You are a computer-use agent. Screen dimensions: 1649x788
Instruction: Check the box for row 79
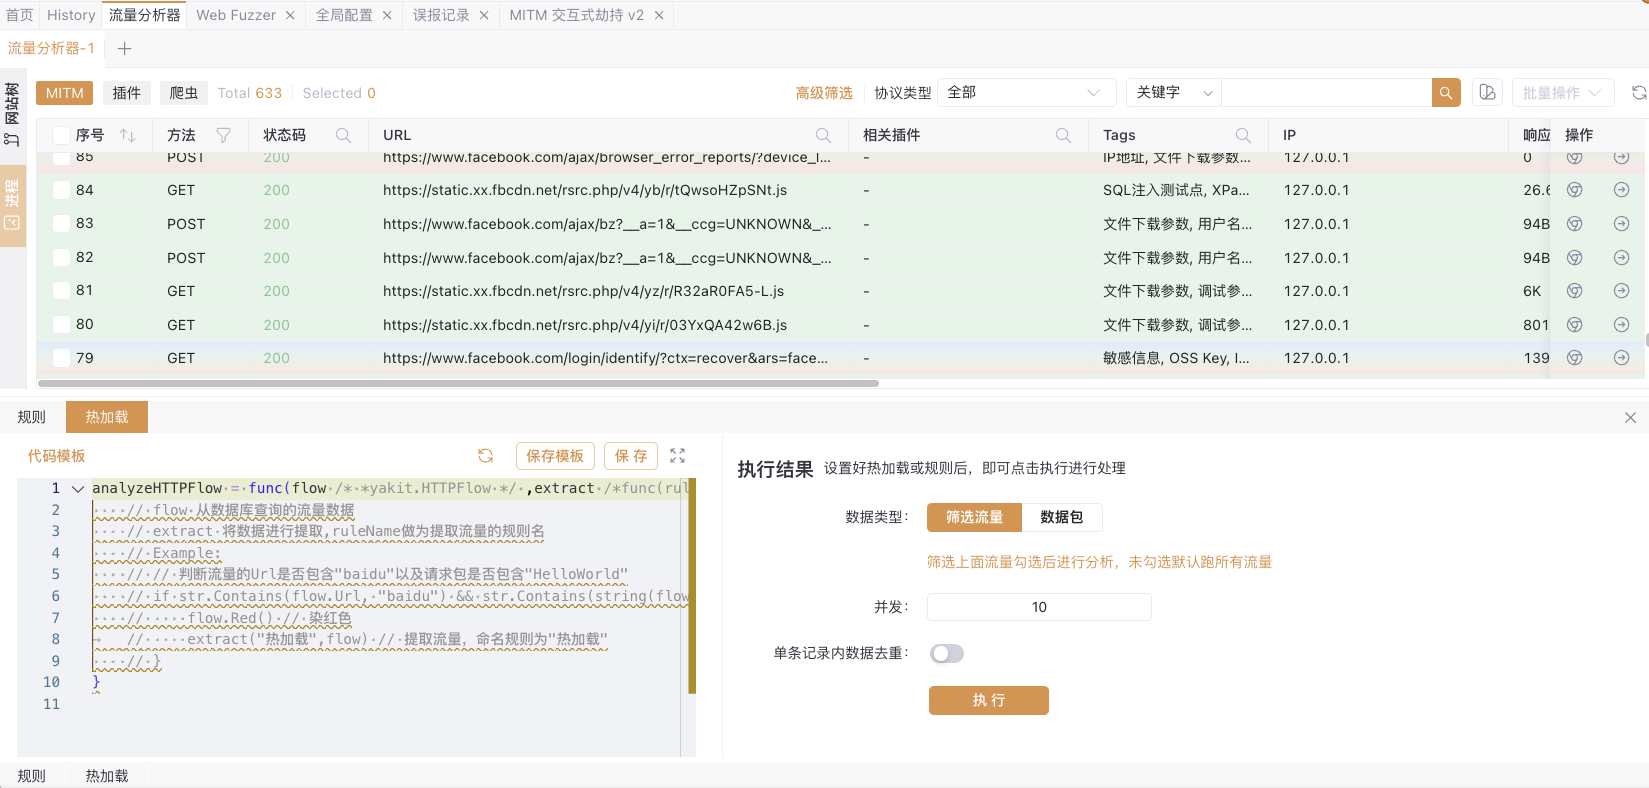click(x=62, y=358)
